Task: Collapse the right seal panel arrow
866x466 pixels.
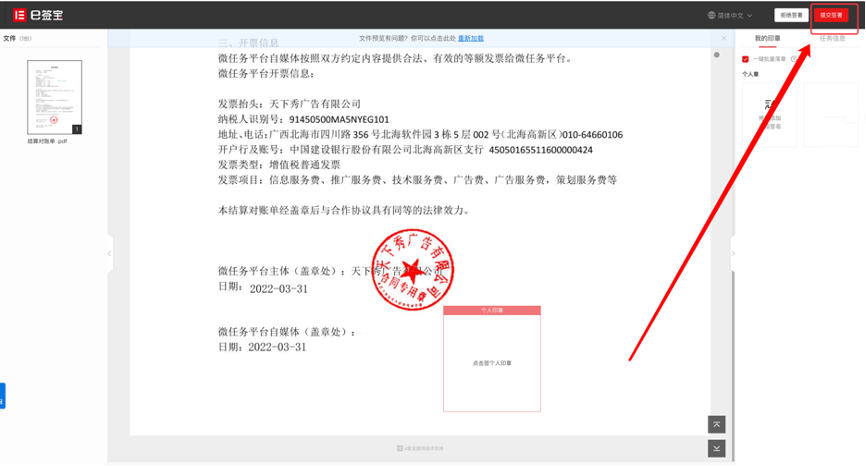Action: click(733, 253)
